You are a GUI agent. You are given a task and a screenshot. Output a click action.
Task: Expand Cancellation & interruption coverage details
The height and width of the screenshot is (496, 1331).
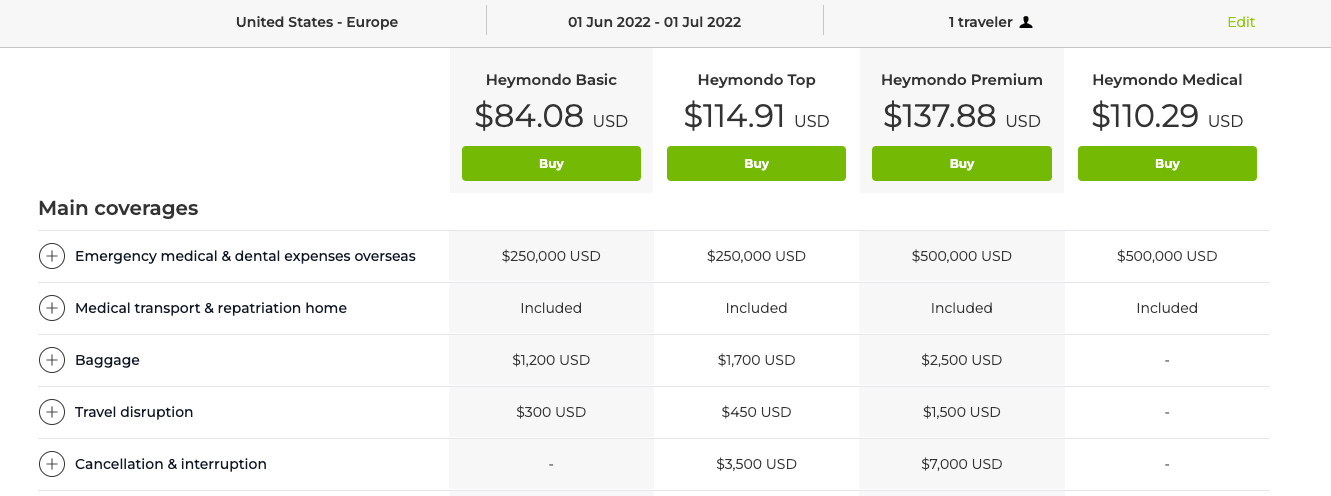tap(51, 464)
